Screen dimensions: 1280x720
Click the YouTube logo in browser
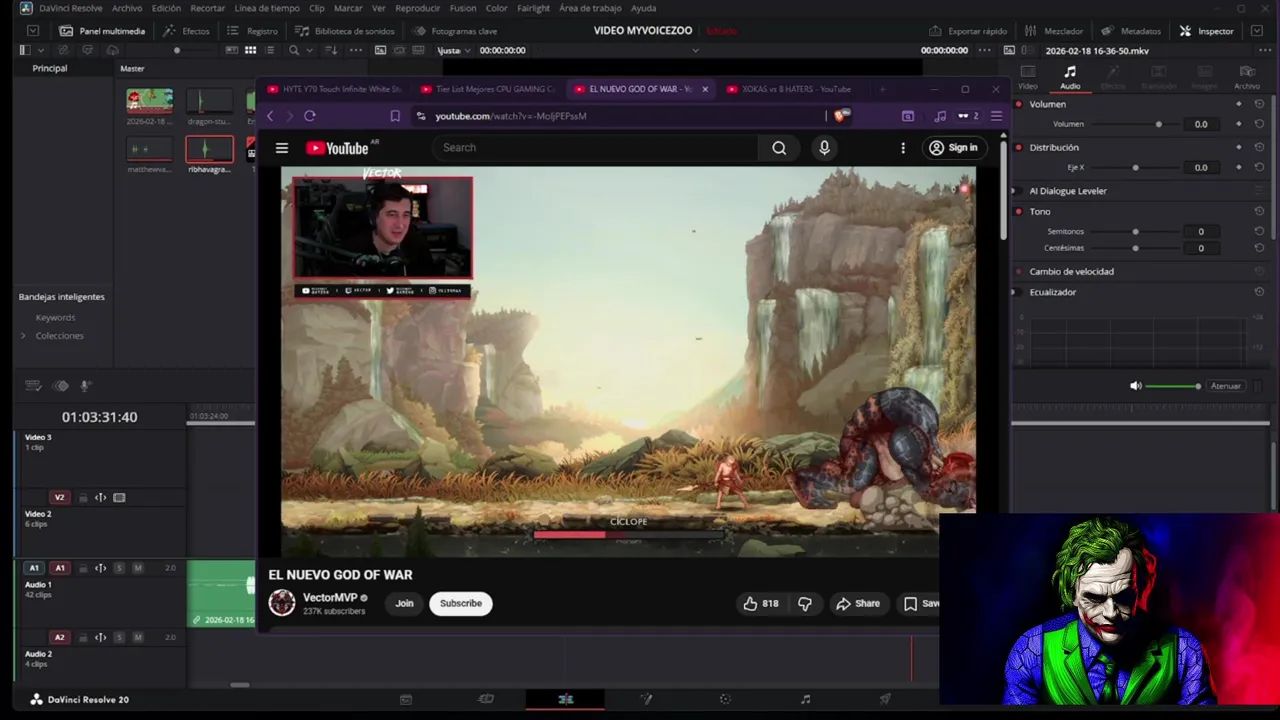(x=337, y=148)
